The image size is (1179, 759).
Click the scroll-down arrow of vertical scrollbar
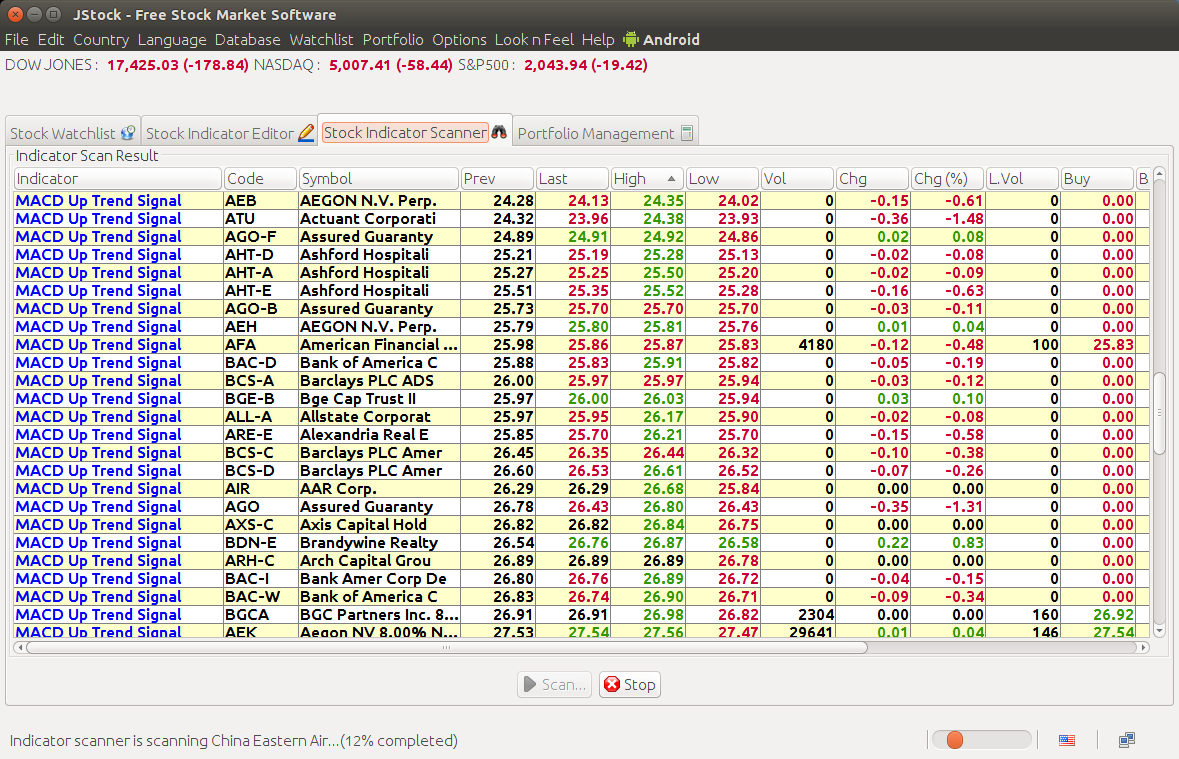pos(1159,631)
